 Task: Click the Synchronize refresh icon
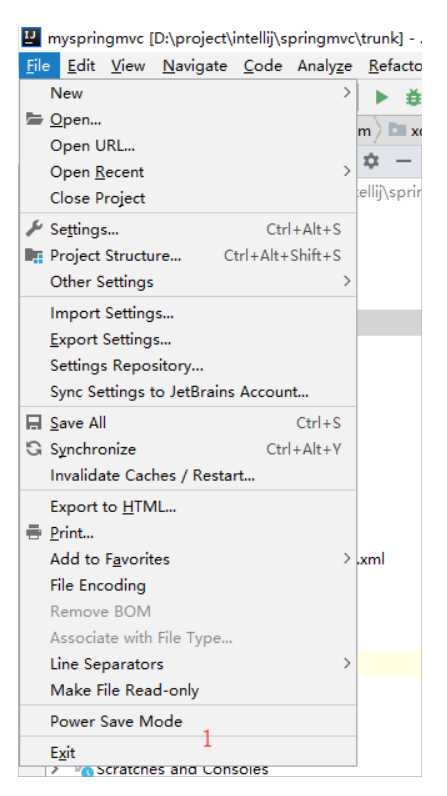pyautogui.click(x=34, y=449)
